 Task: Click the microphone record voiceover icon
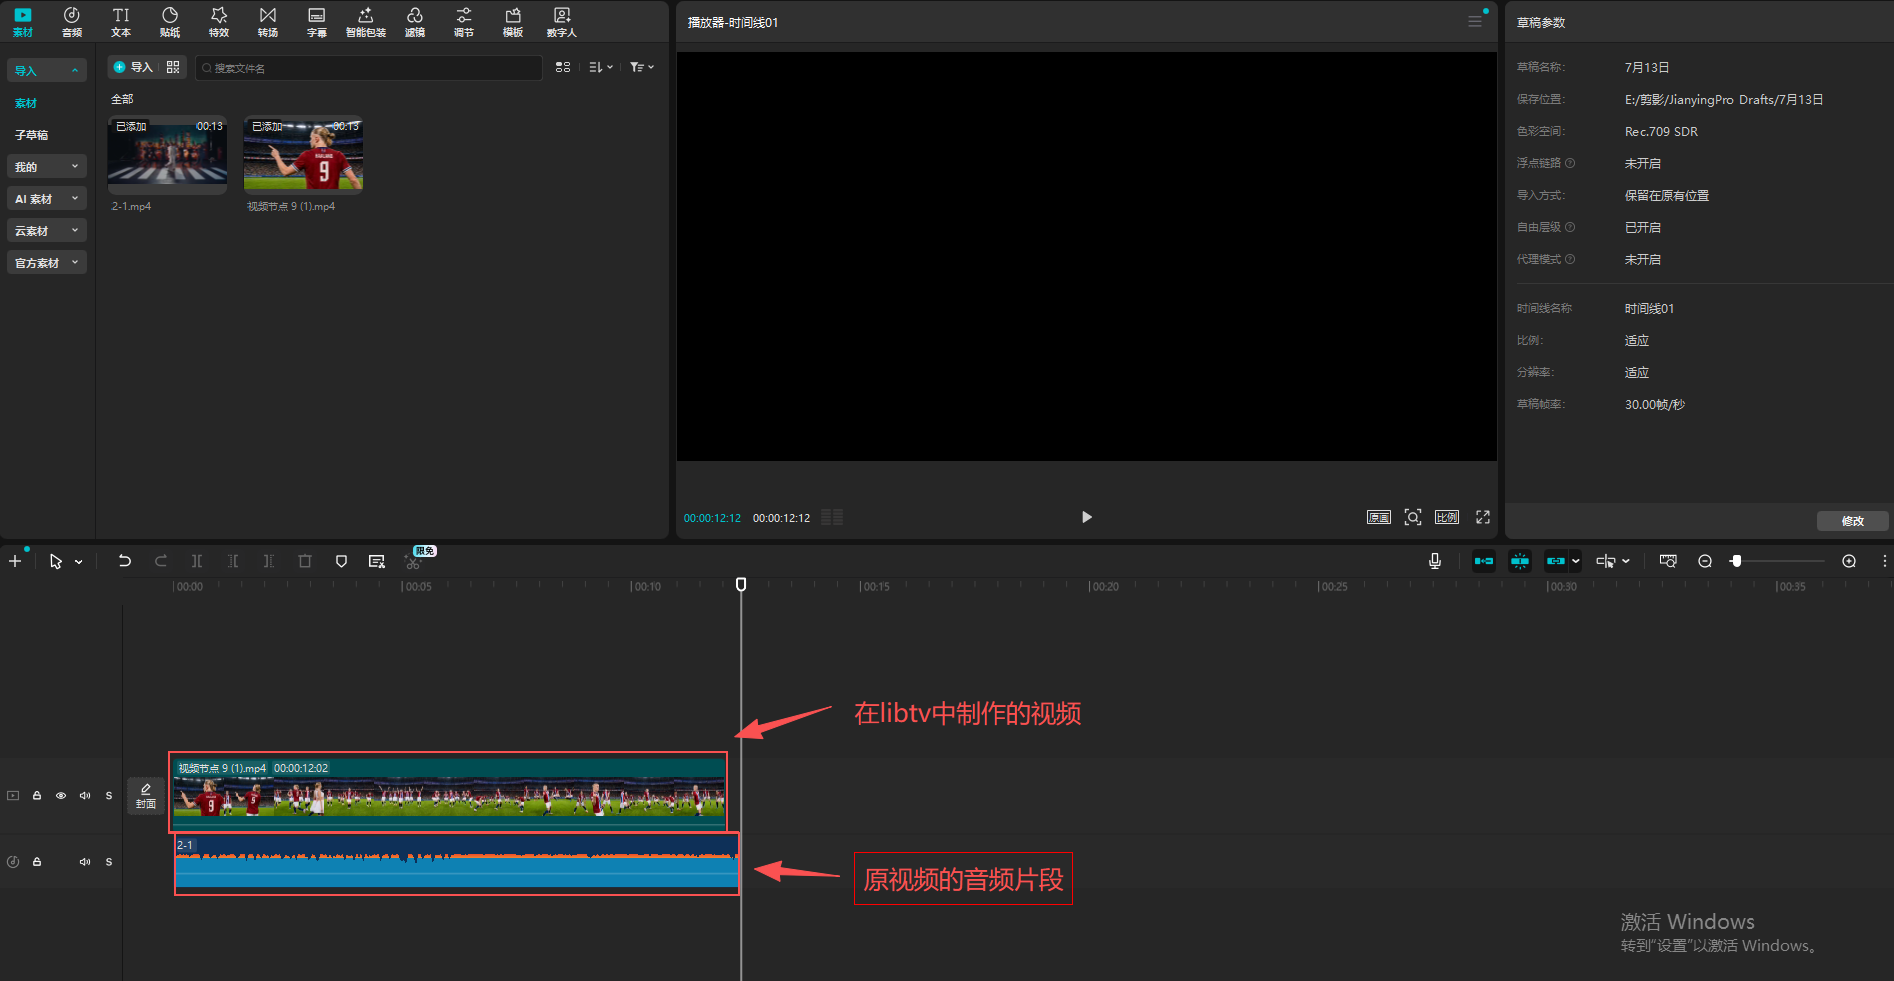coord(1435,561)
